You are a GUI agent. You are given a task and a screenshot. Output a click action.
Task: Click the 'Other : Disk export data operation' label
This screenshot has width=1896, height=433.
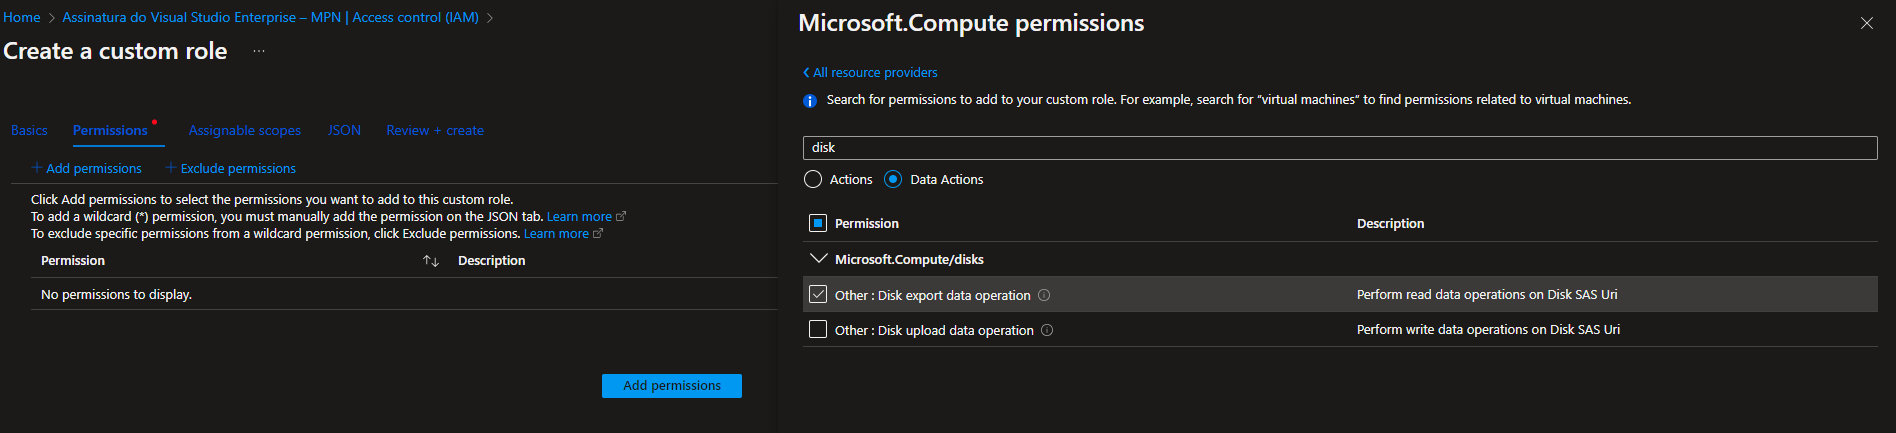coord(932,295)
